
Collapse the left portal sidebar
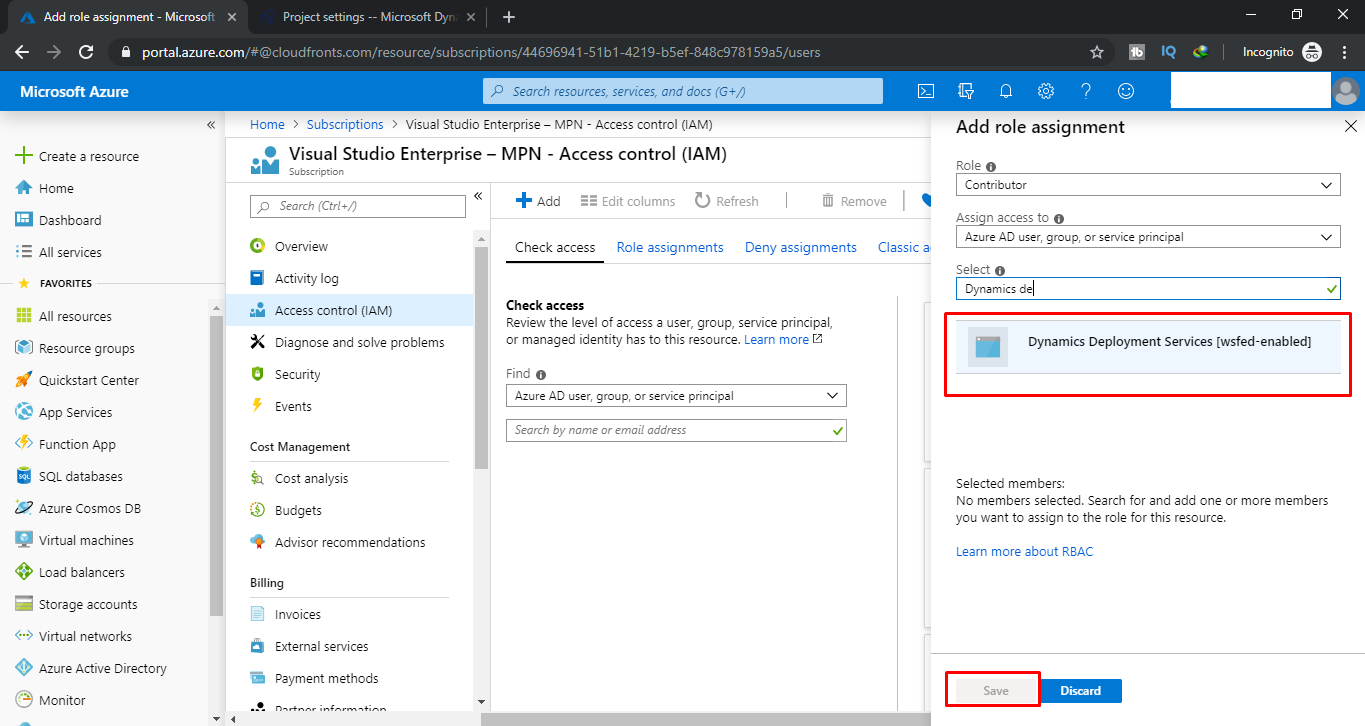[x=211, y=125]
